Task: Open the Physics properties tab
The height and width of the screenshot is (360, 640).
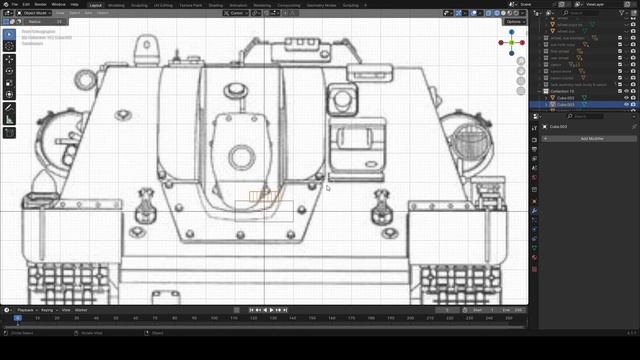Action: (x=534, y=230)
